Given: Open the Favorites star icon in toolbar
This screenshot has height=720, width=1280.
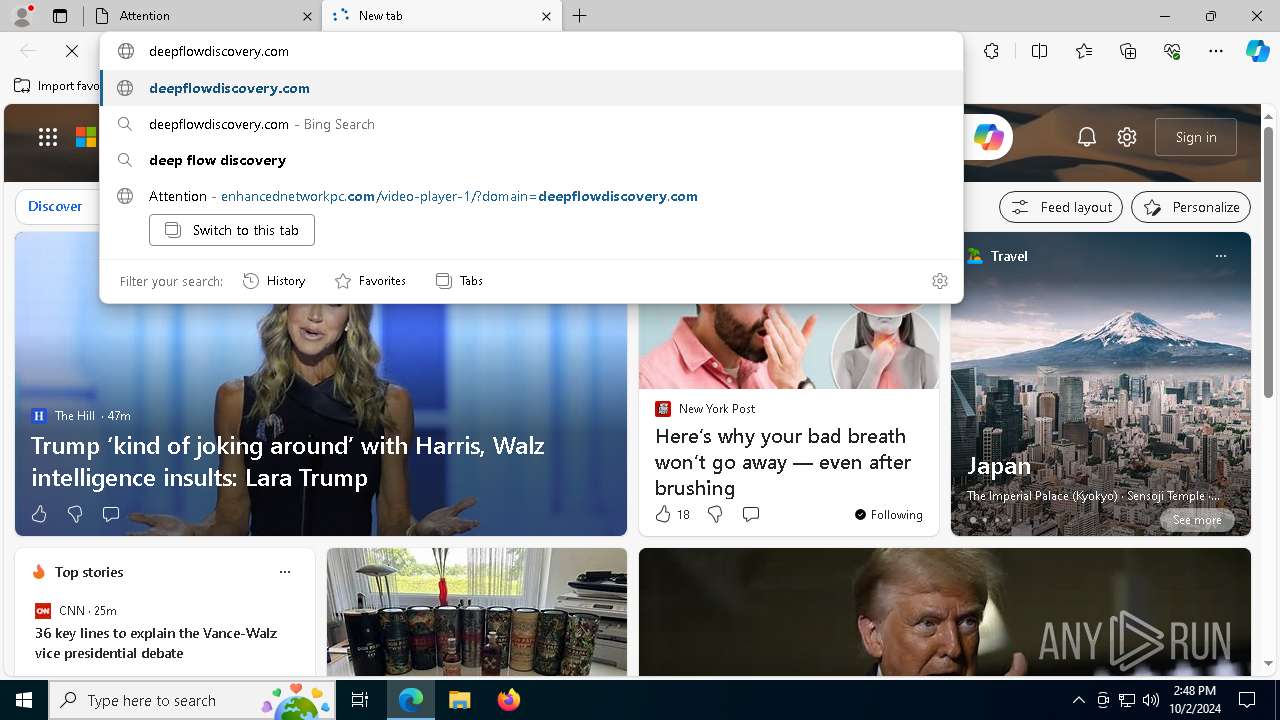Looking at the screenshot, I should tap(1084, 51).
